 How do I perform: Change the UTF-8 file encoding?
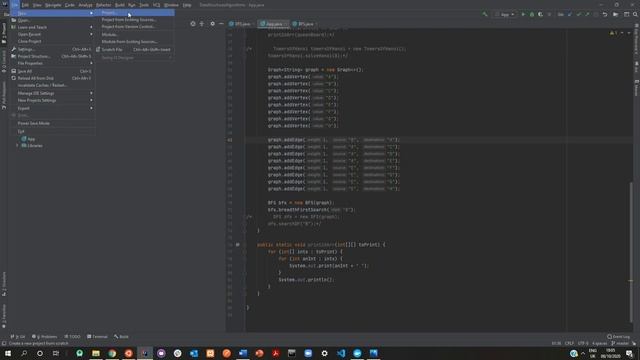583,343
